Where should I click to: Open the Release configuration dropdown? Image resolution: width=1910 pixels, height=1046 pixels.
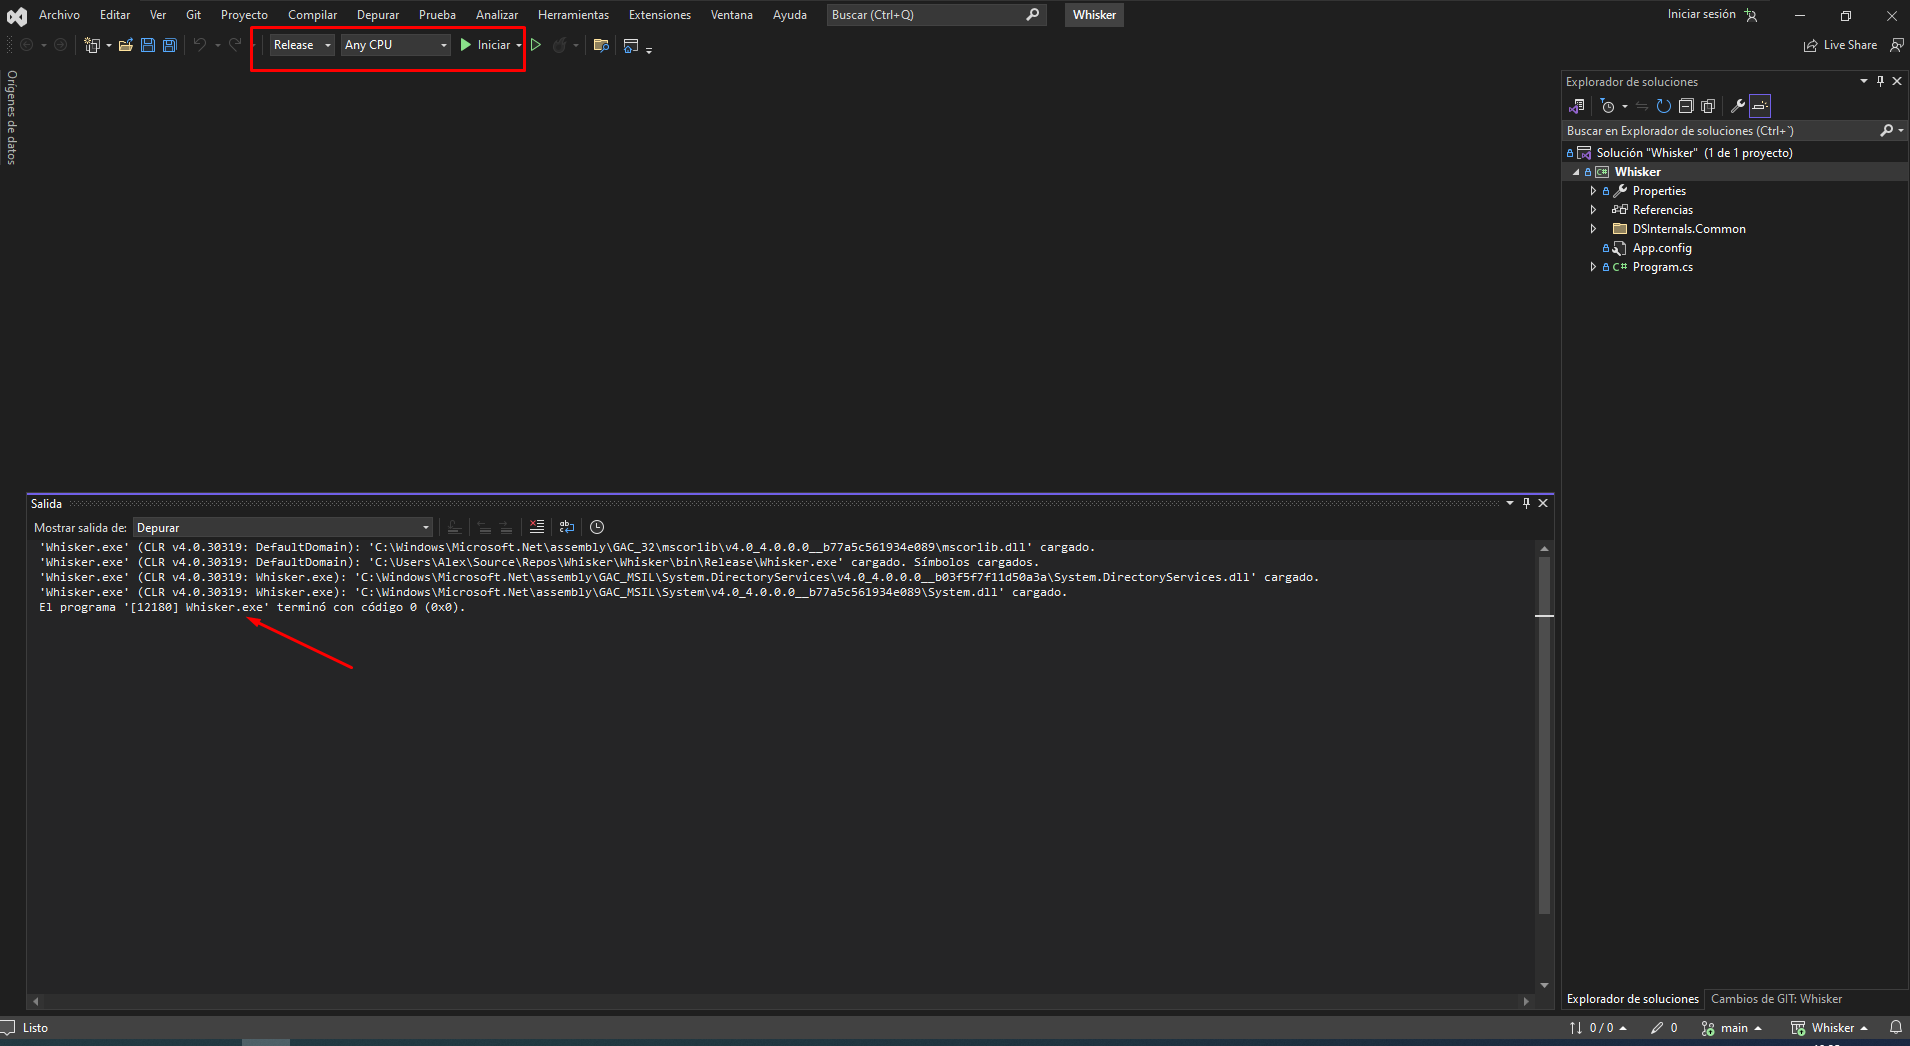[302, 45]
